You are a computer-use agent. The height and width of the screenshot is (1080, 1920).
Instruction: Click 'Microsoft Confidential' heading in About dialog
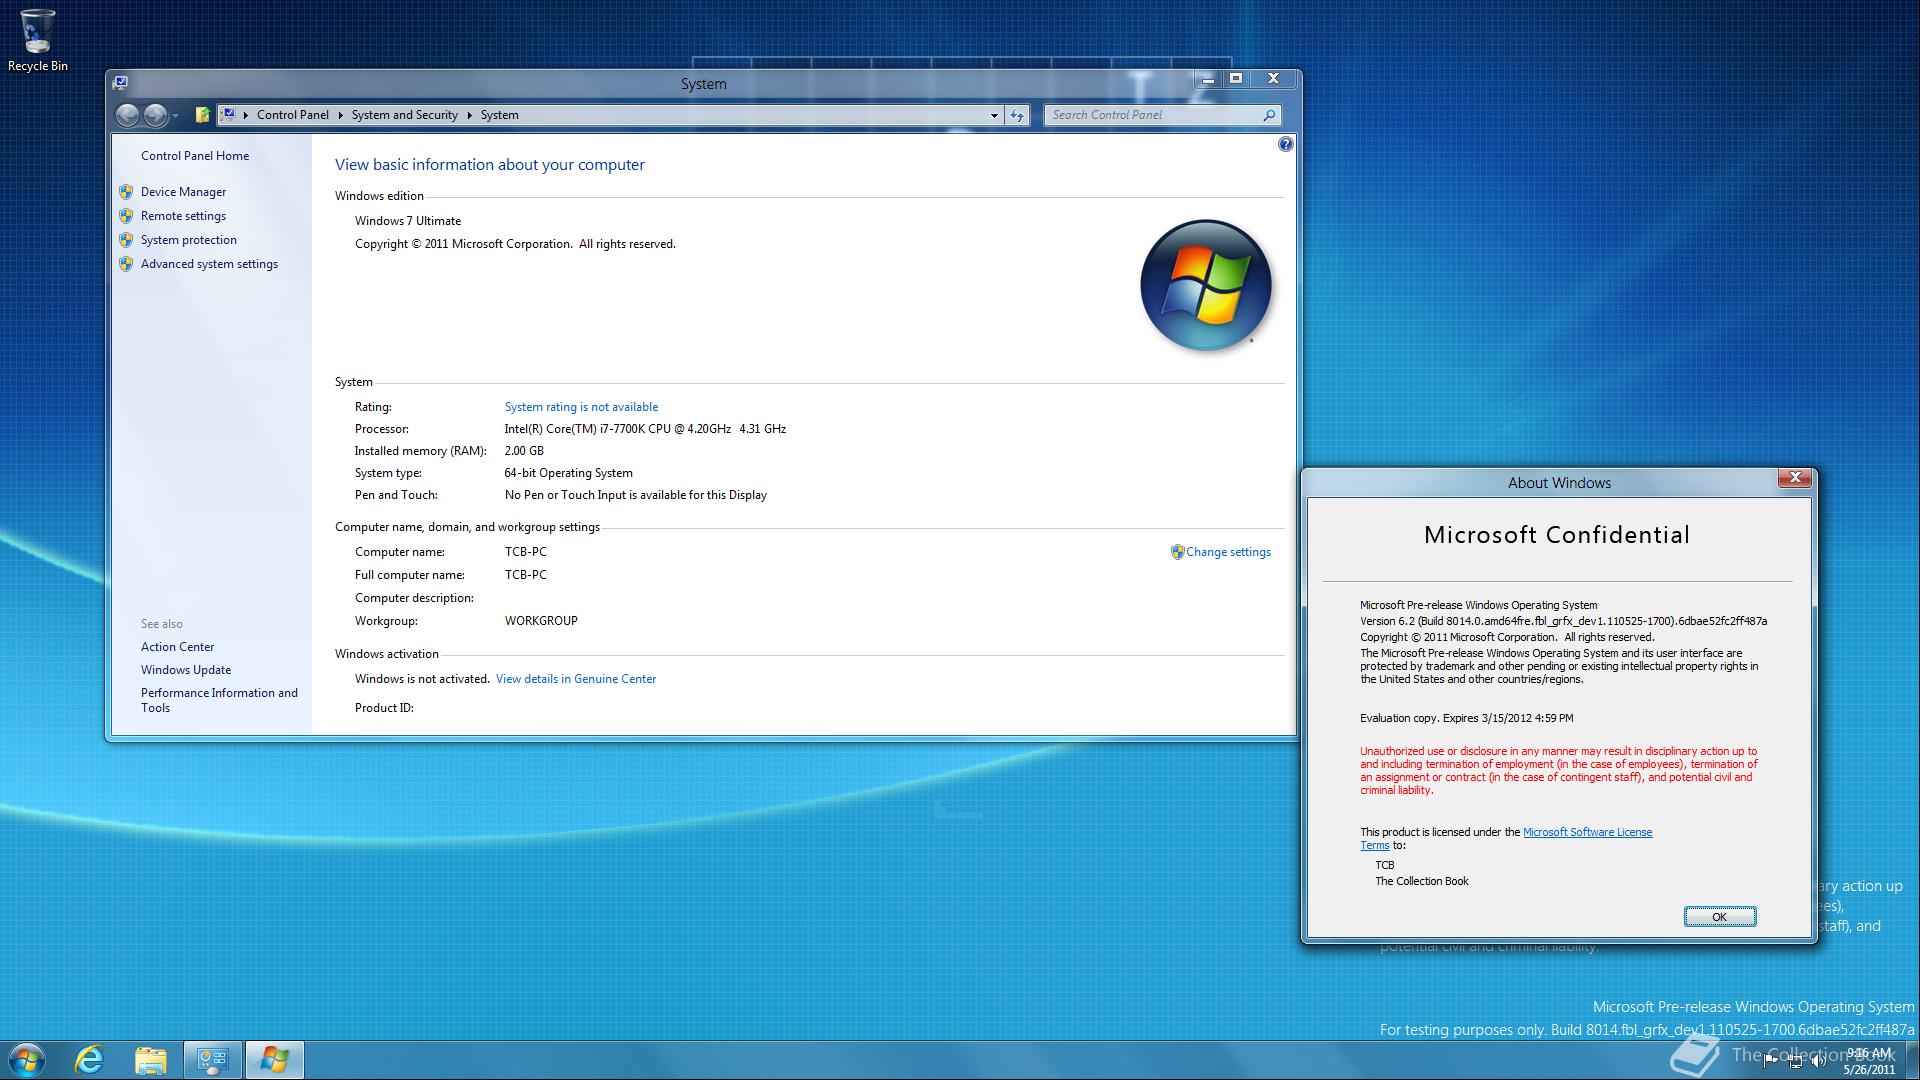tap(1557, 535)
